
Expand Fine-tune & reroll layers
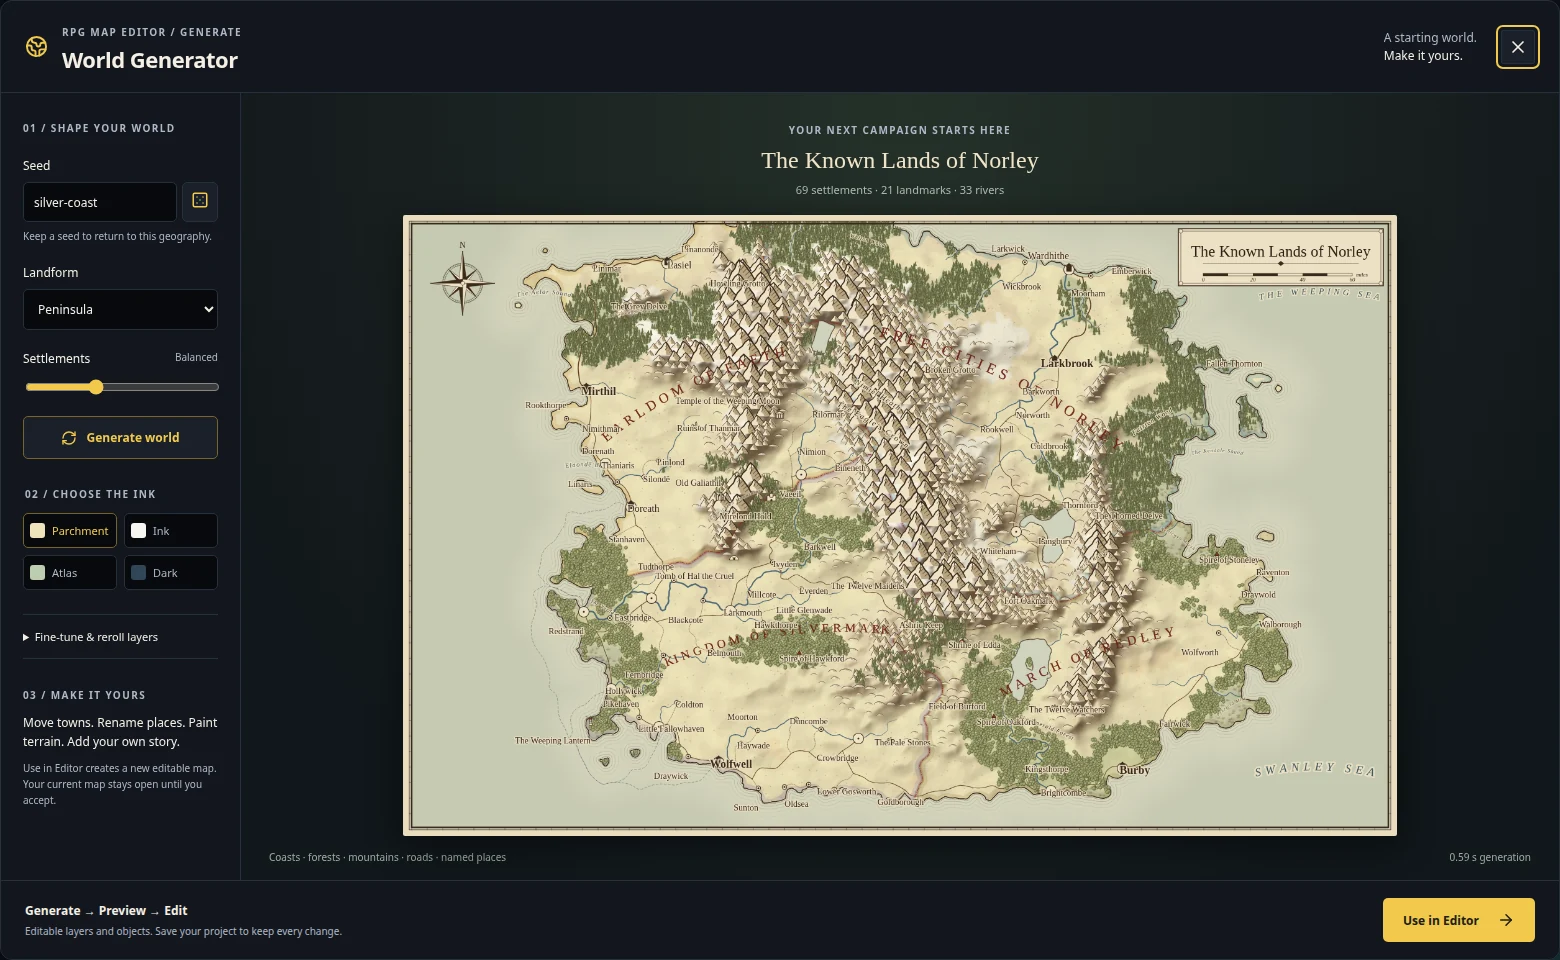click(x=90, y=637)
